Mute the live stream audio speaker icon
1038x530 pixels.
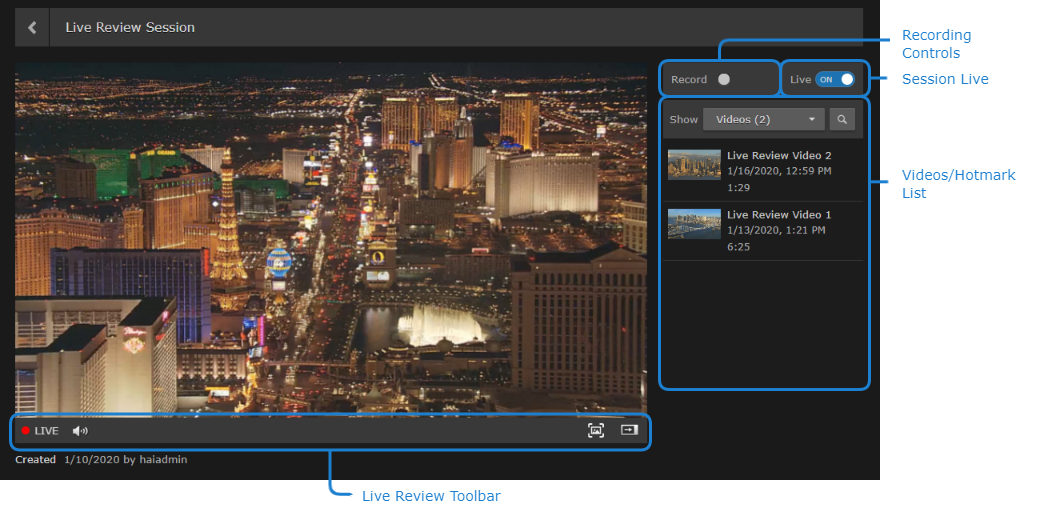pos(80,431)
